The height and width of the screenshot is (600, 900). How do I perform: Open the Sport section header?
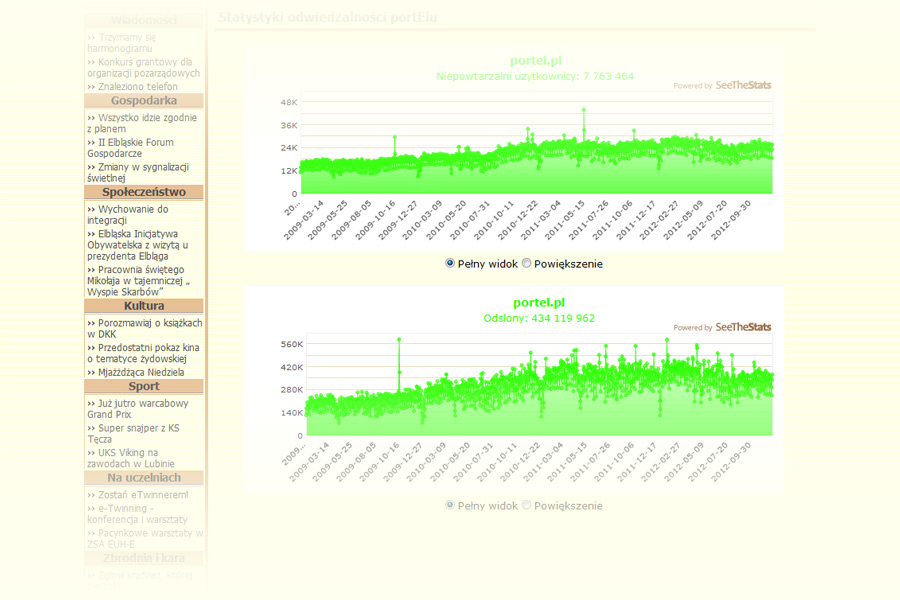point(144,386)
